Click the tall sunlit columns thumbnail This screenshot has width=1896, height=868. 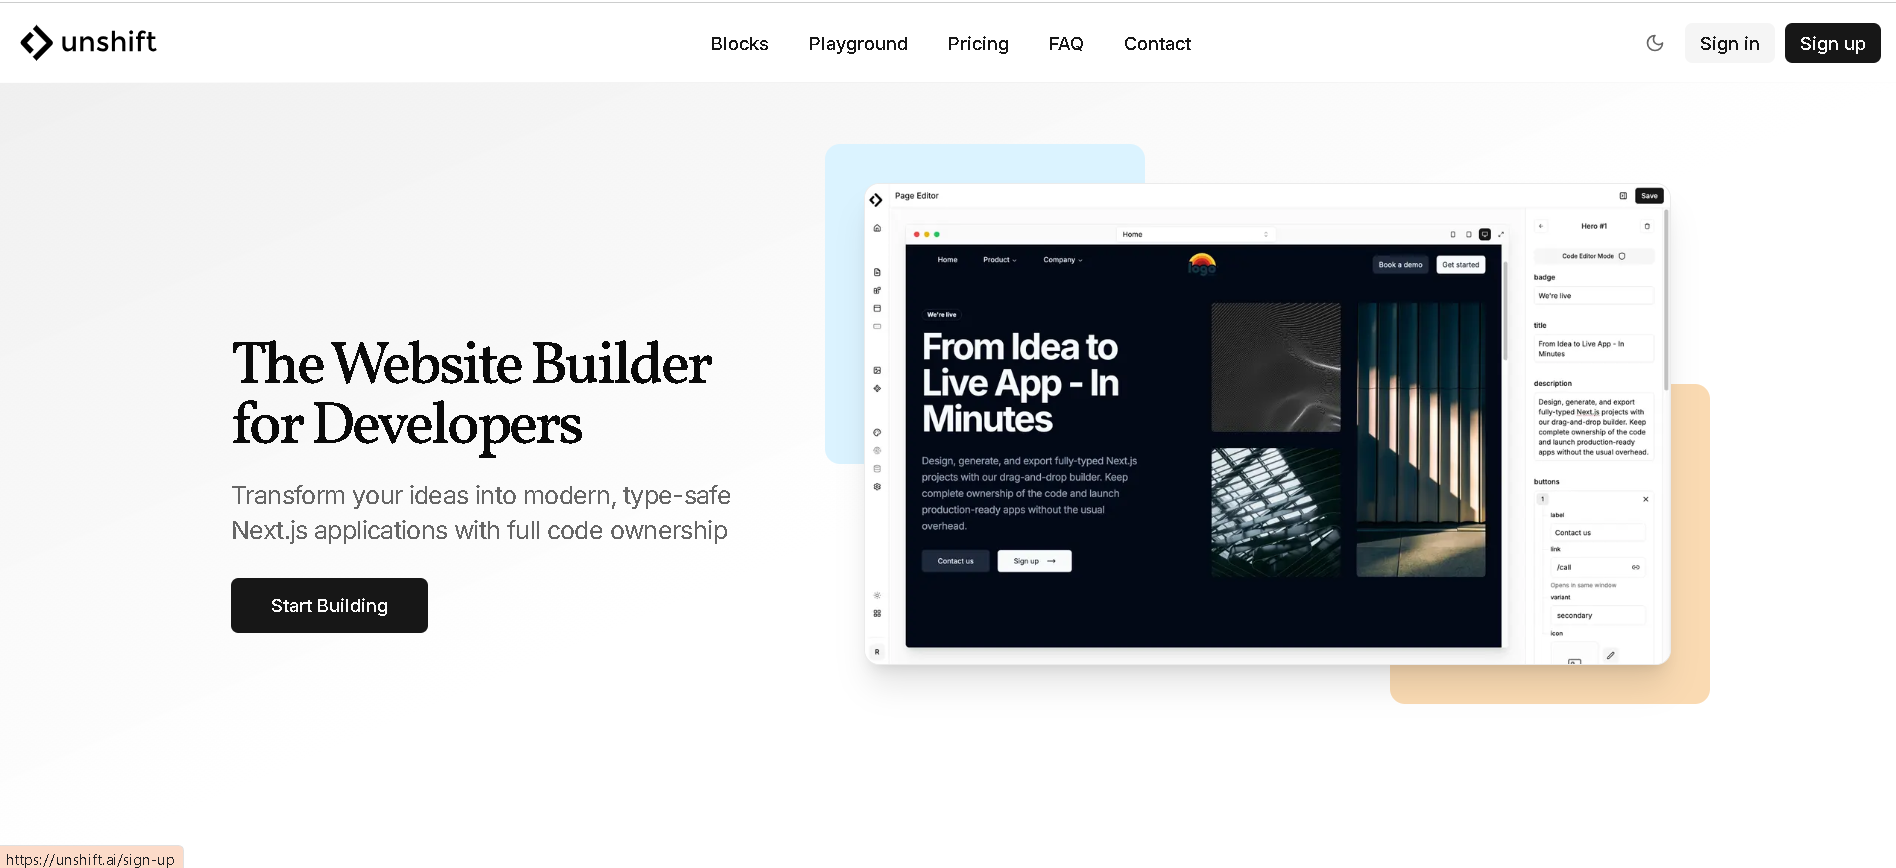tap(1421, 440)
